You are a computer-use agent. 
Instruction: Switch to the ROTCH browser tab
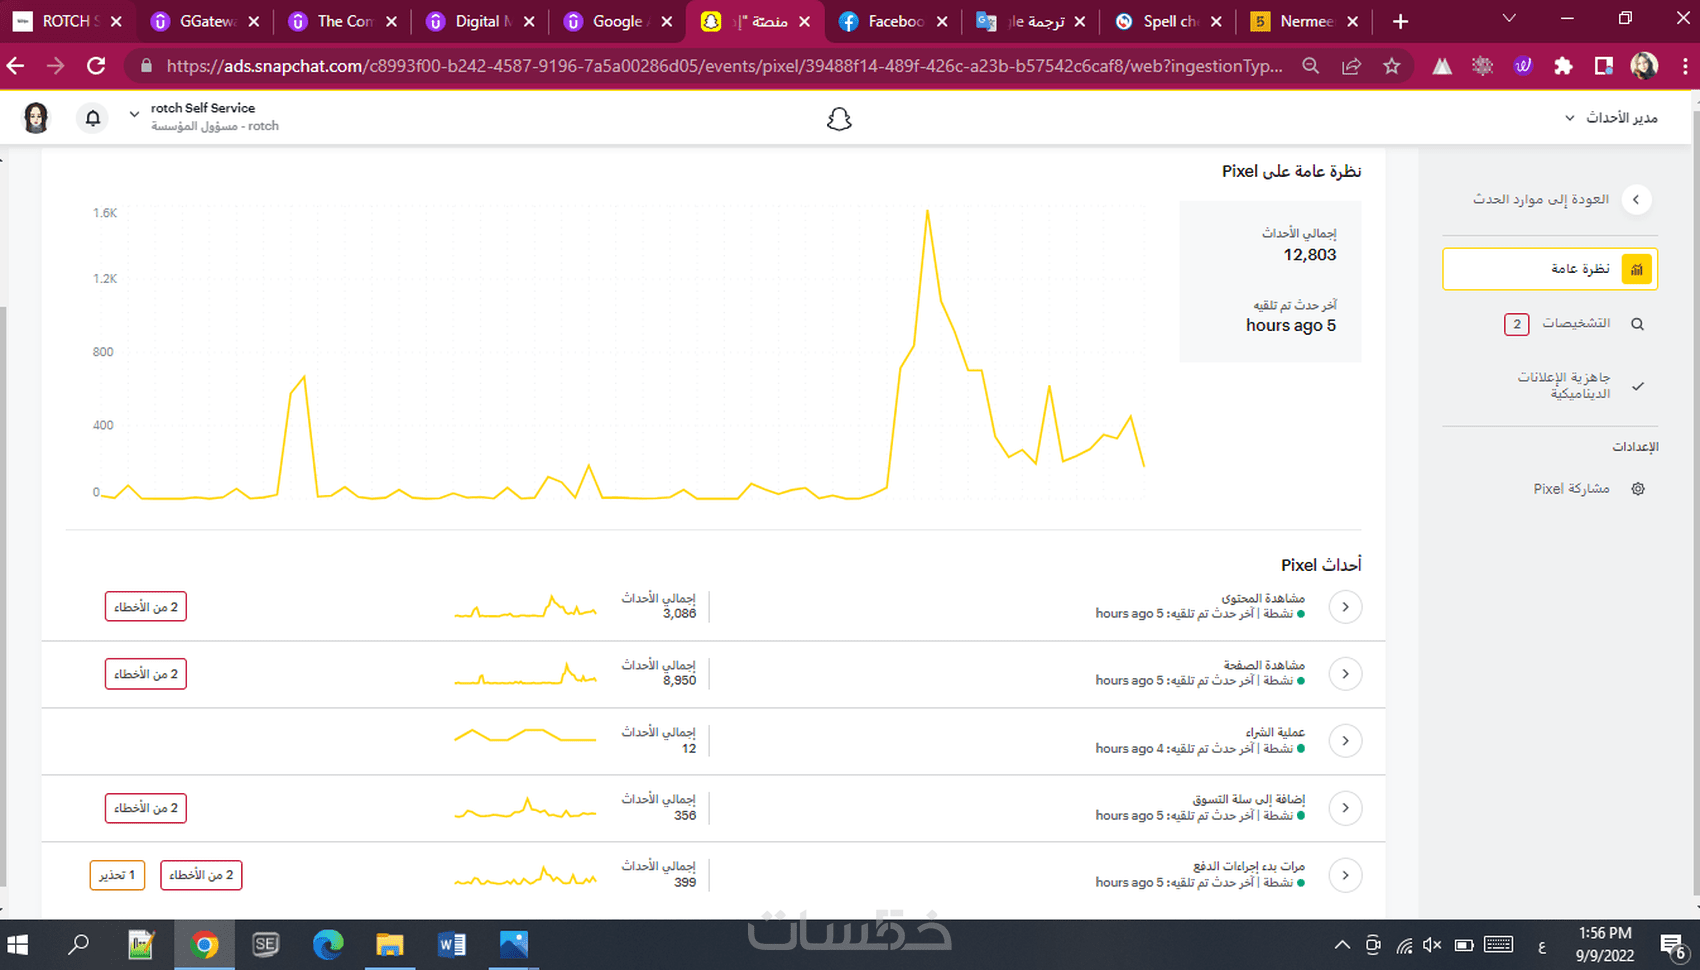coord(68,21)
